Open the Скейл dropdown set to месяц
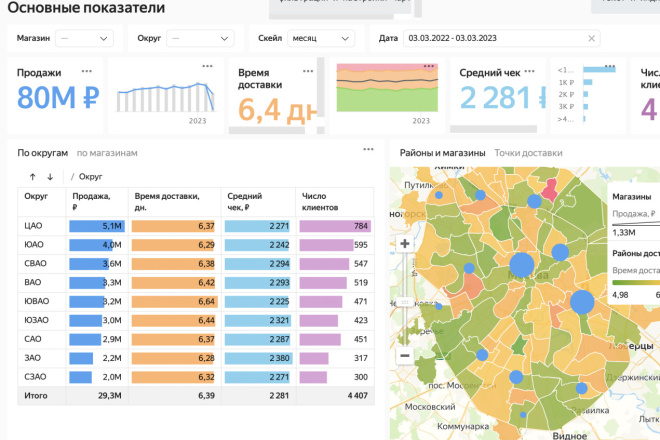 coord(321,38)
